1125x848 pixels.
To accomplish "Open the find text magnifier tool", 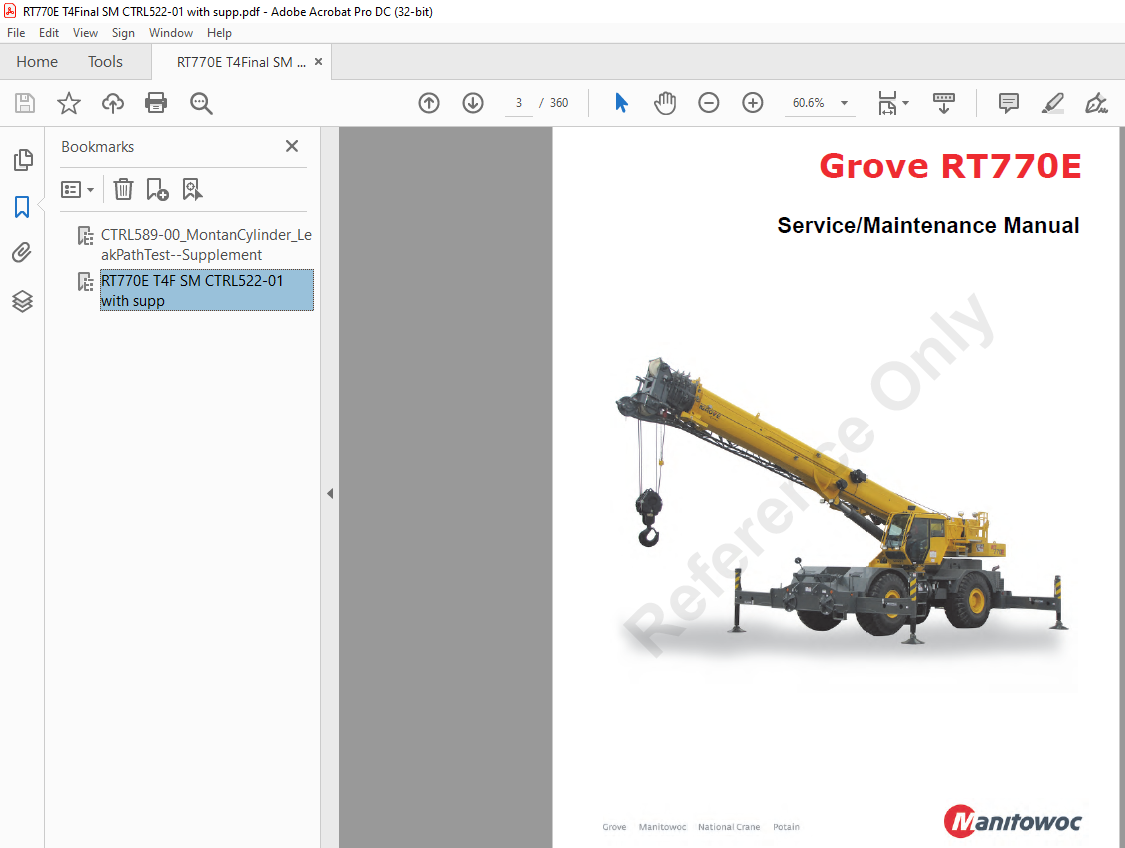I will point(201,103).
